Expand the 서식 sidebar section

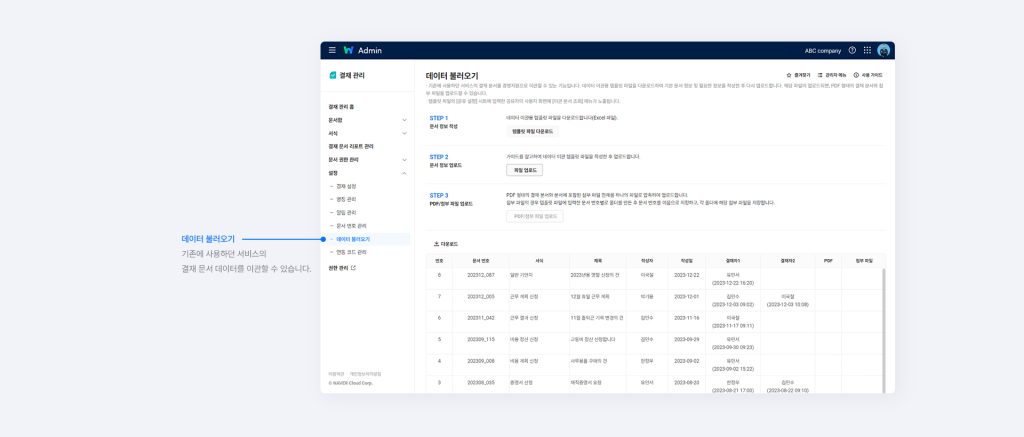[404, 133]
